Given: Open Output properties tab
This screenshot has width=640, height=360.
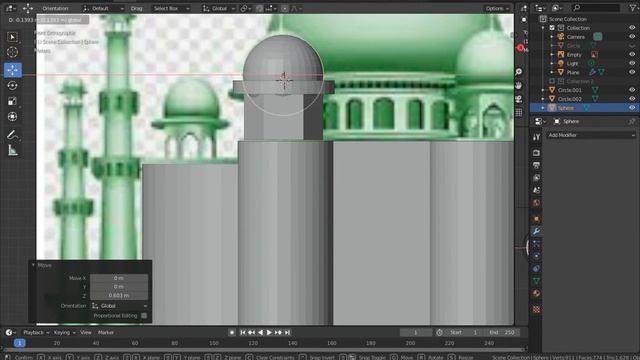Looking at the screenshot, I should tap(536, 165).
